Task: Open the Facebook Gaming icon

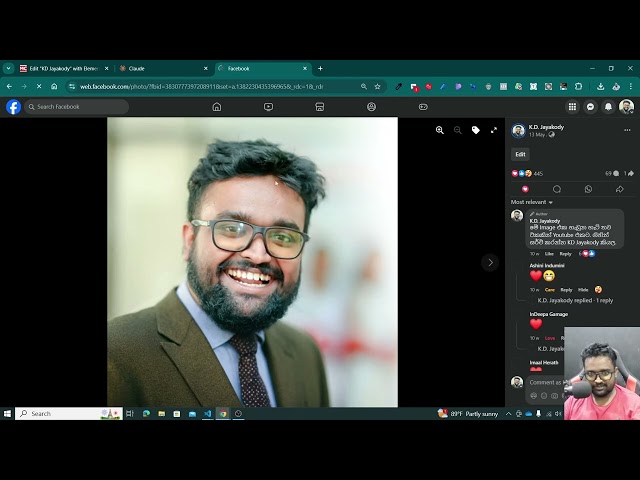Action: [423, 107]
